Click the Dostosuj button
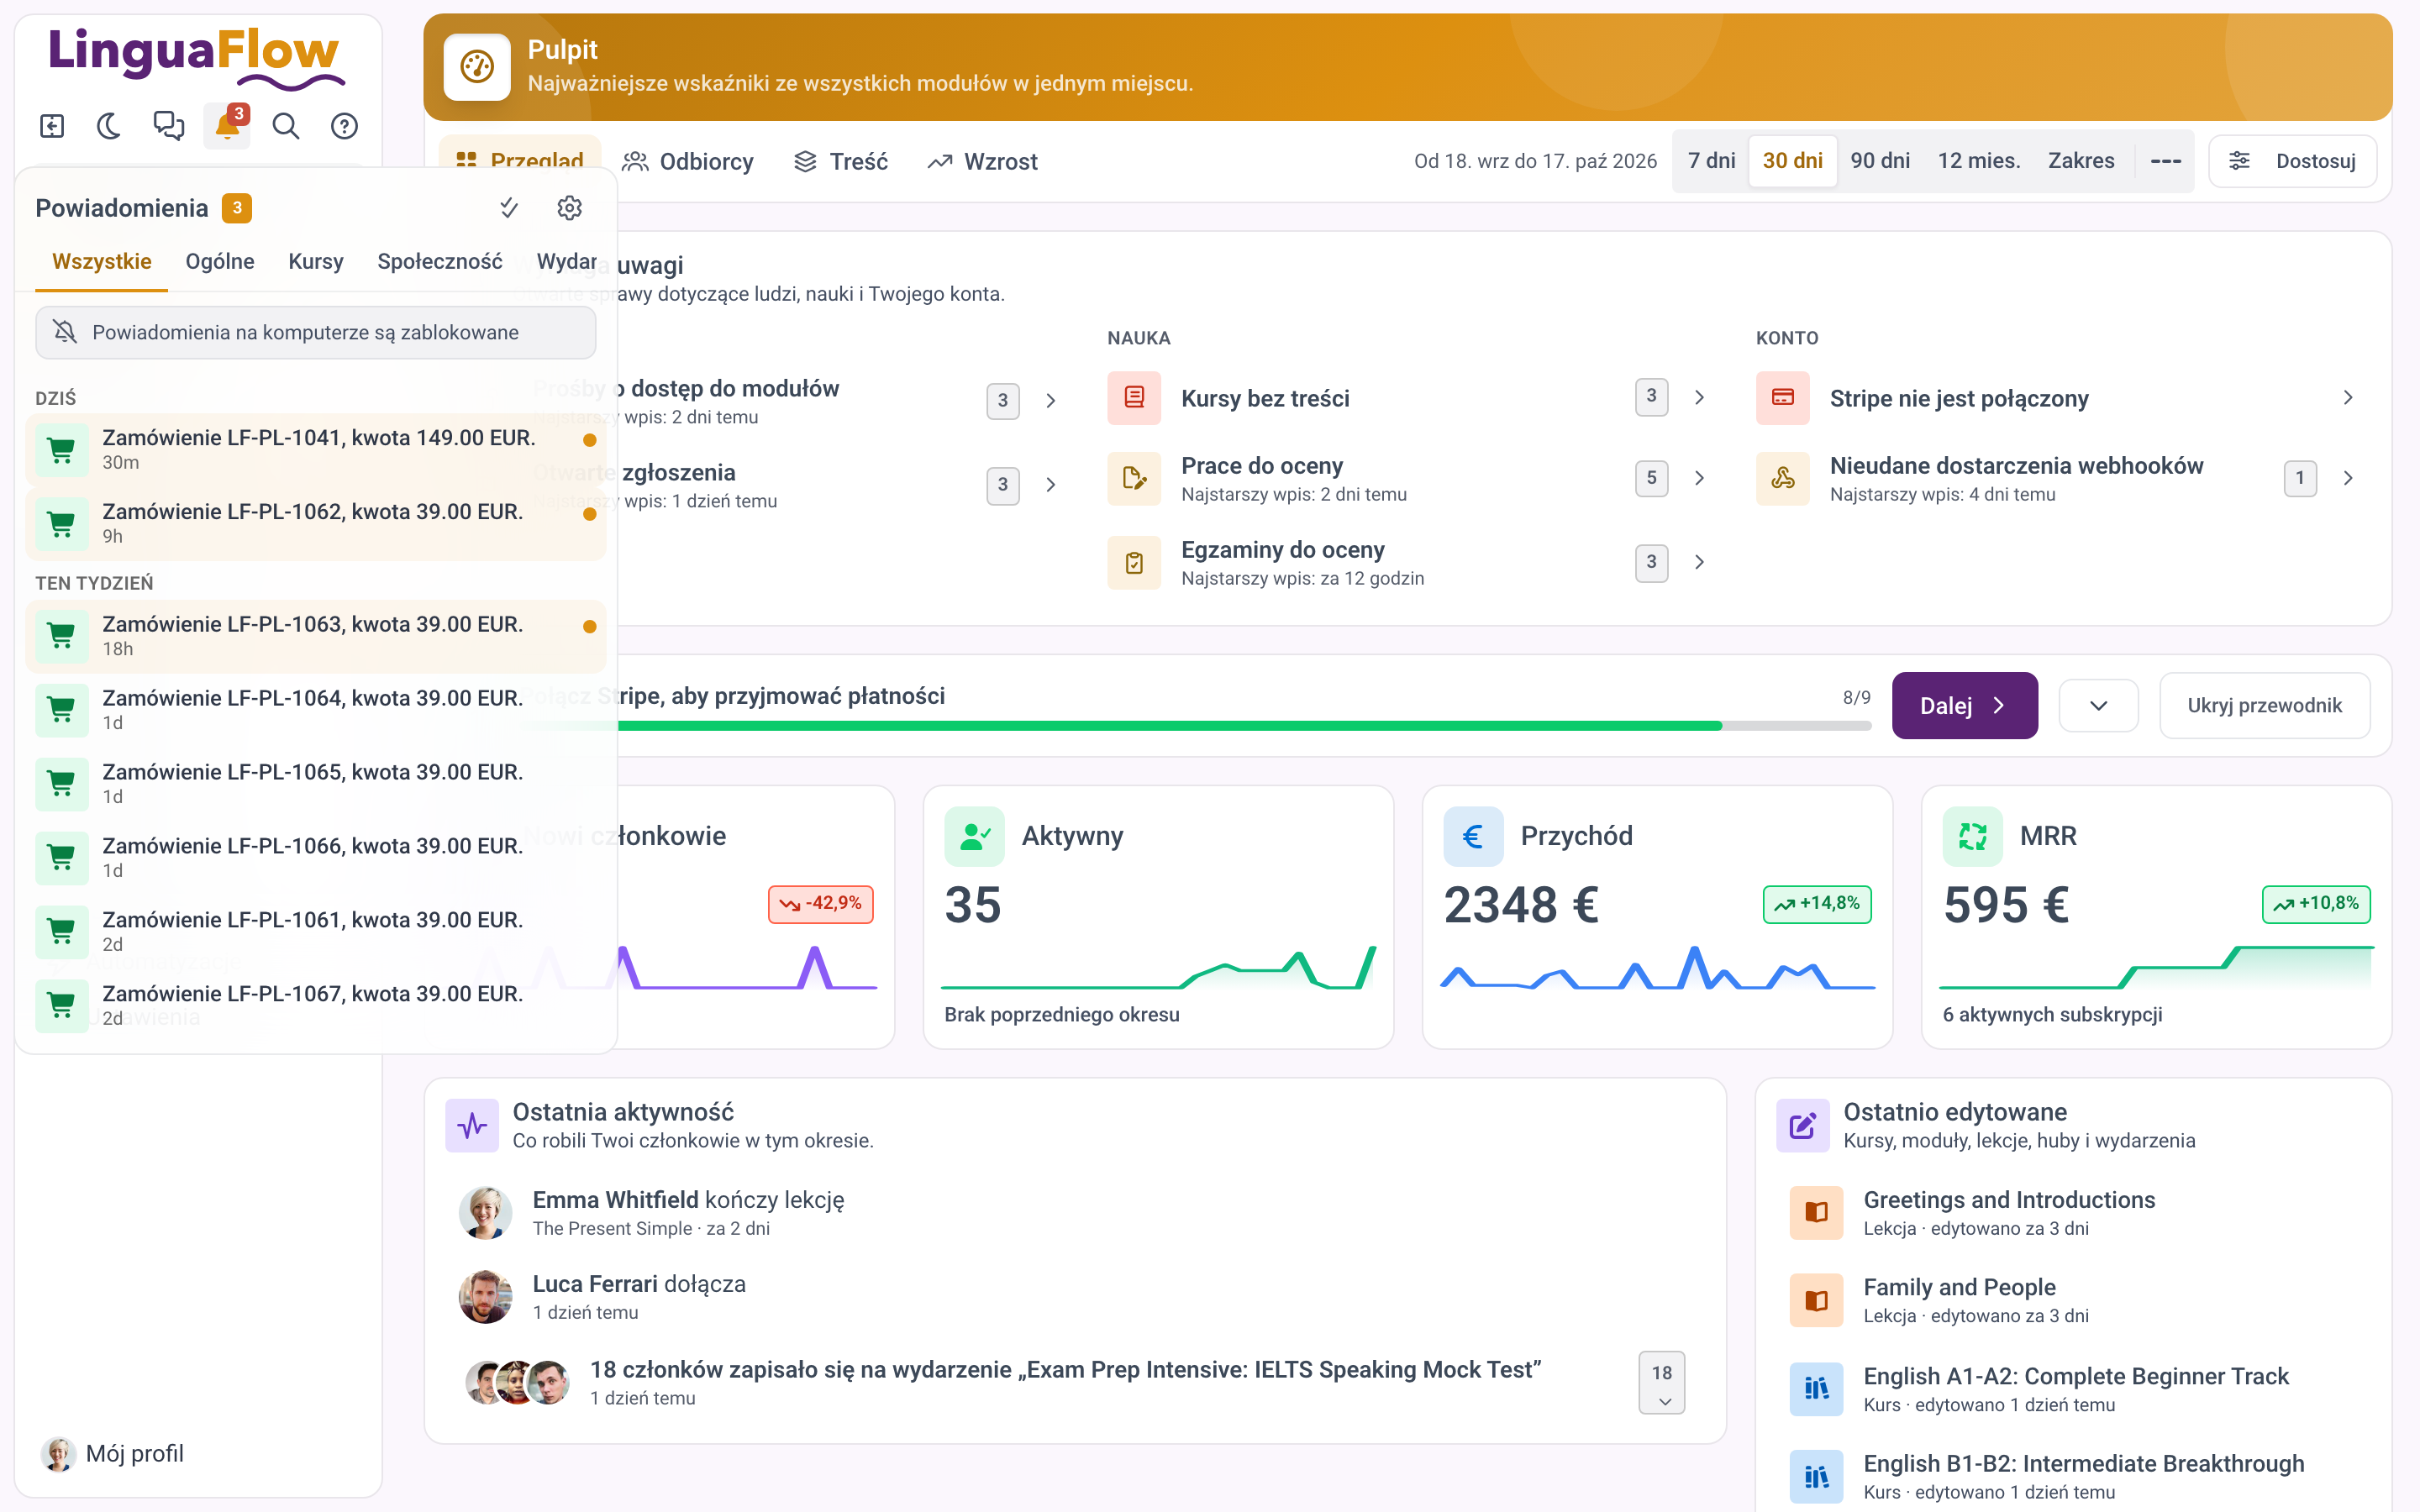The height and width of the screenshot is (1512, 2420). click(x=2293, y=161)
